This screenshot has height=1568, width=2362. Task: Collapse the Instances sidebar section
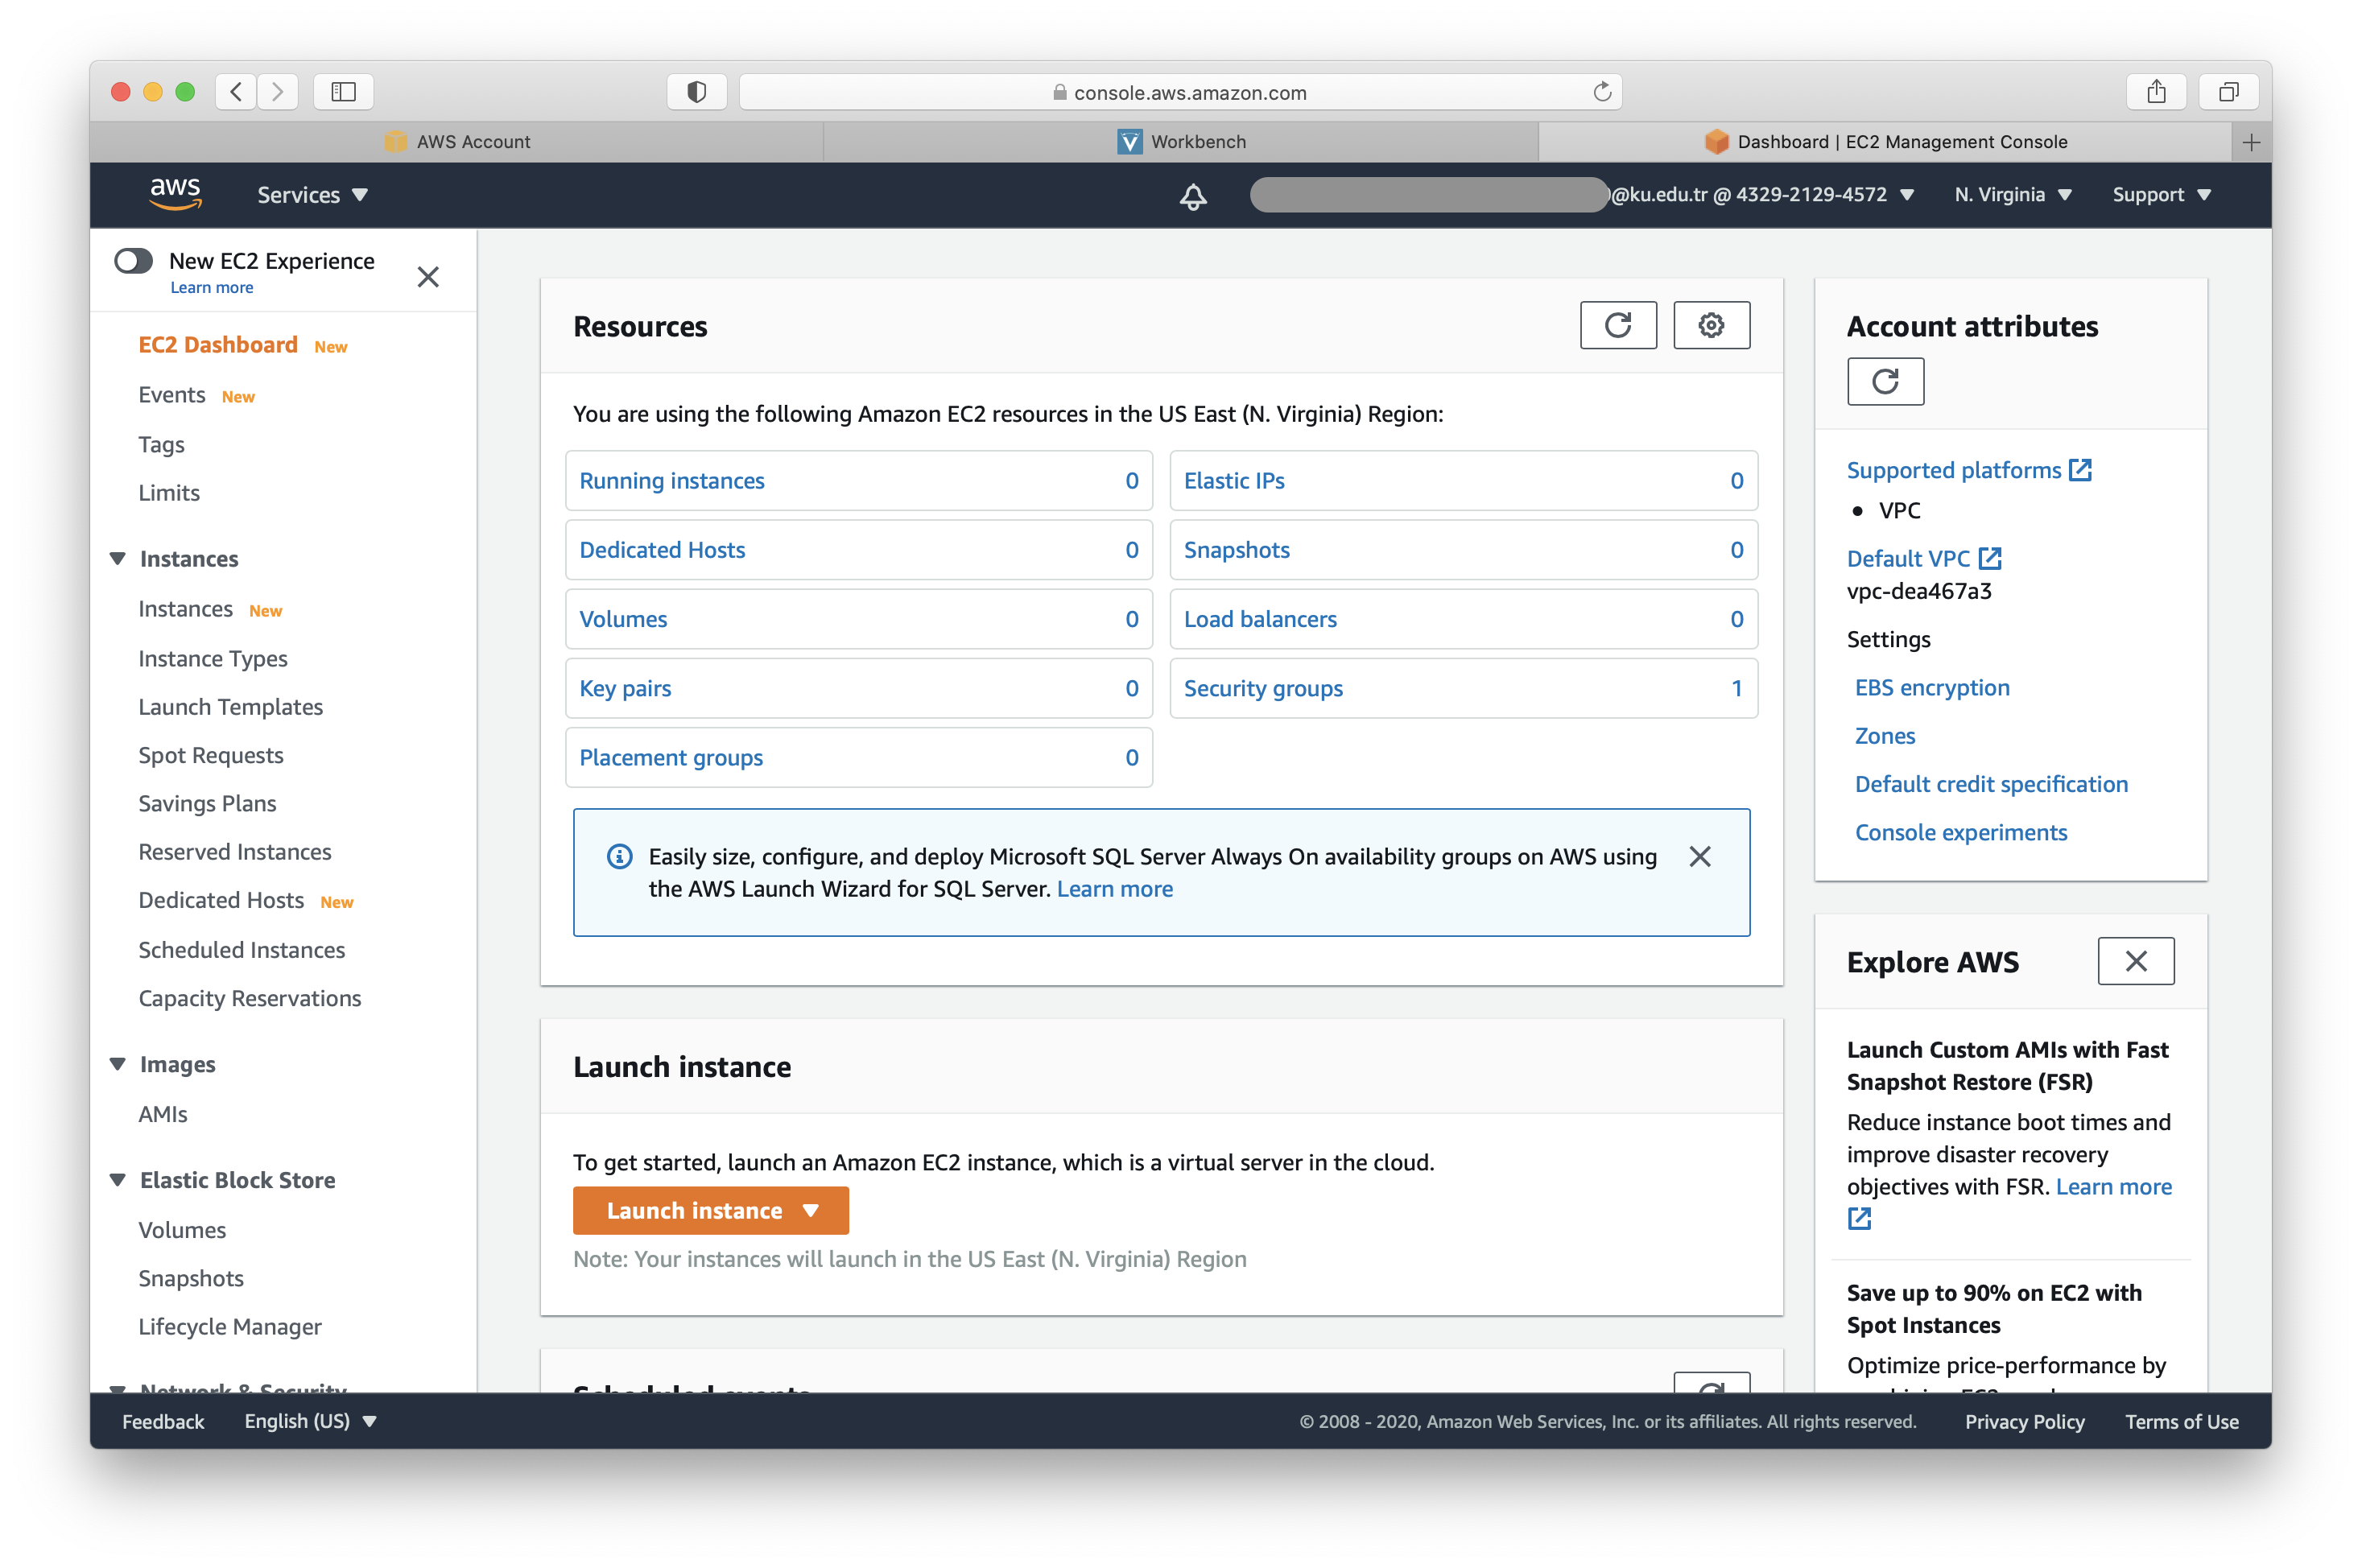(x=117, y=558)
